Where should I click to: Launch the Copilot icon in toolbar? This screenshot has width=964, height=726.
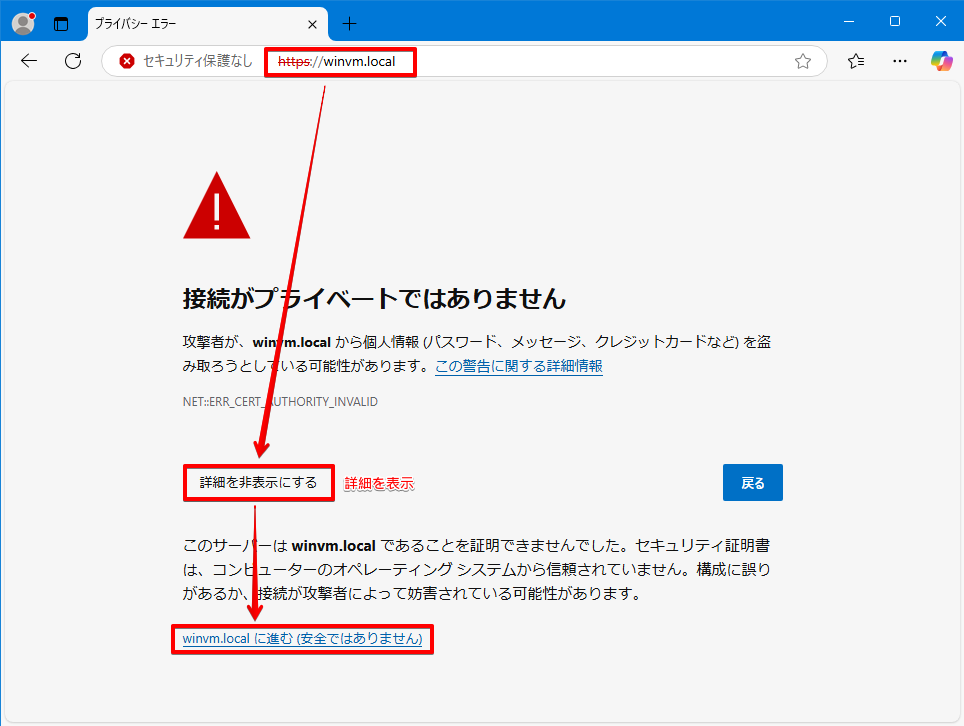(941, 61)
